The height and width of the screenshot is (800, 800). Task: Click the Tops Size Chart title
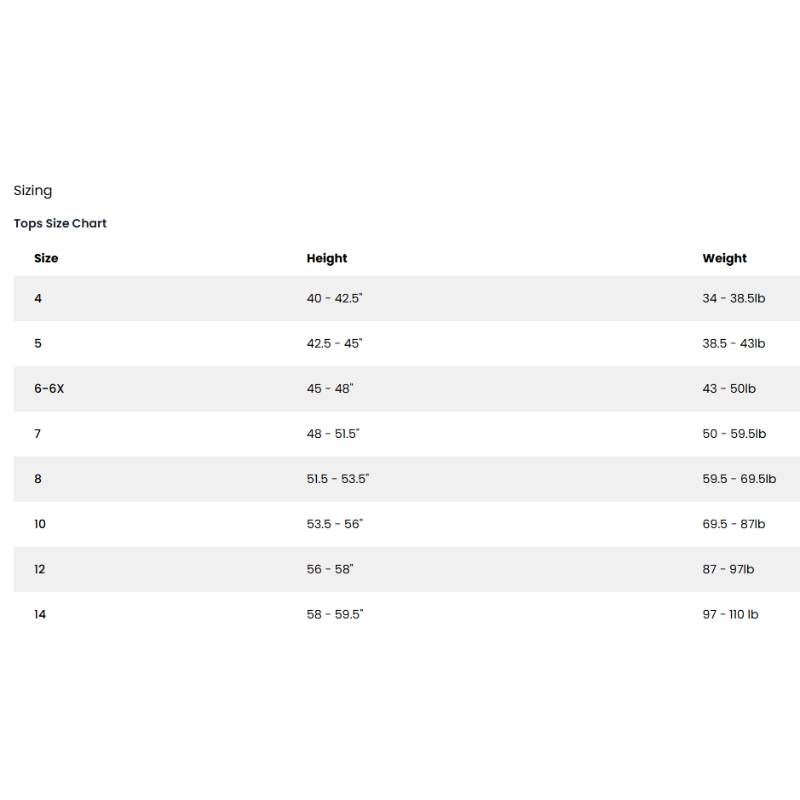point(60,224)
